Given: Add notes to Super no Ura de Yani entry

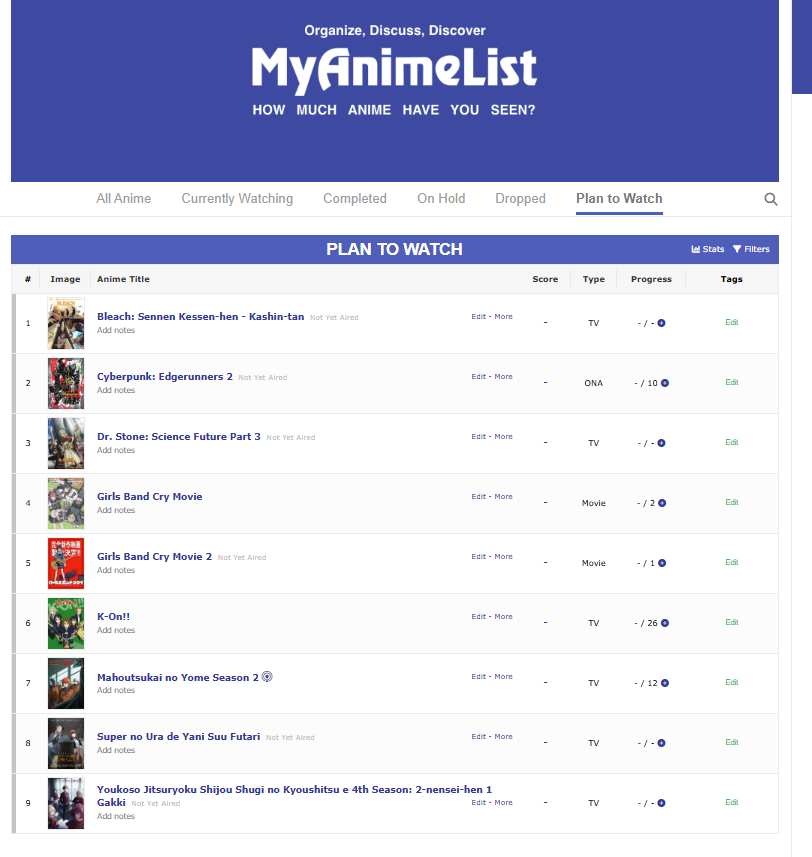Looking at the screenshot, I should coord(116,750).
